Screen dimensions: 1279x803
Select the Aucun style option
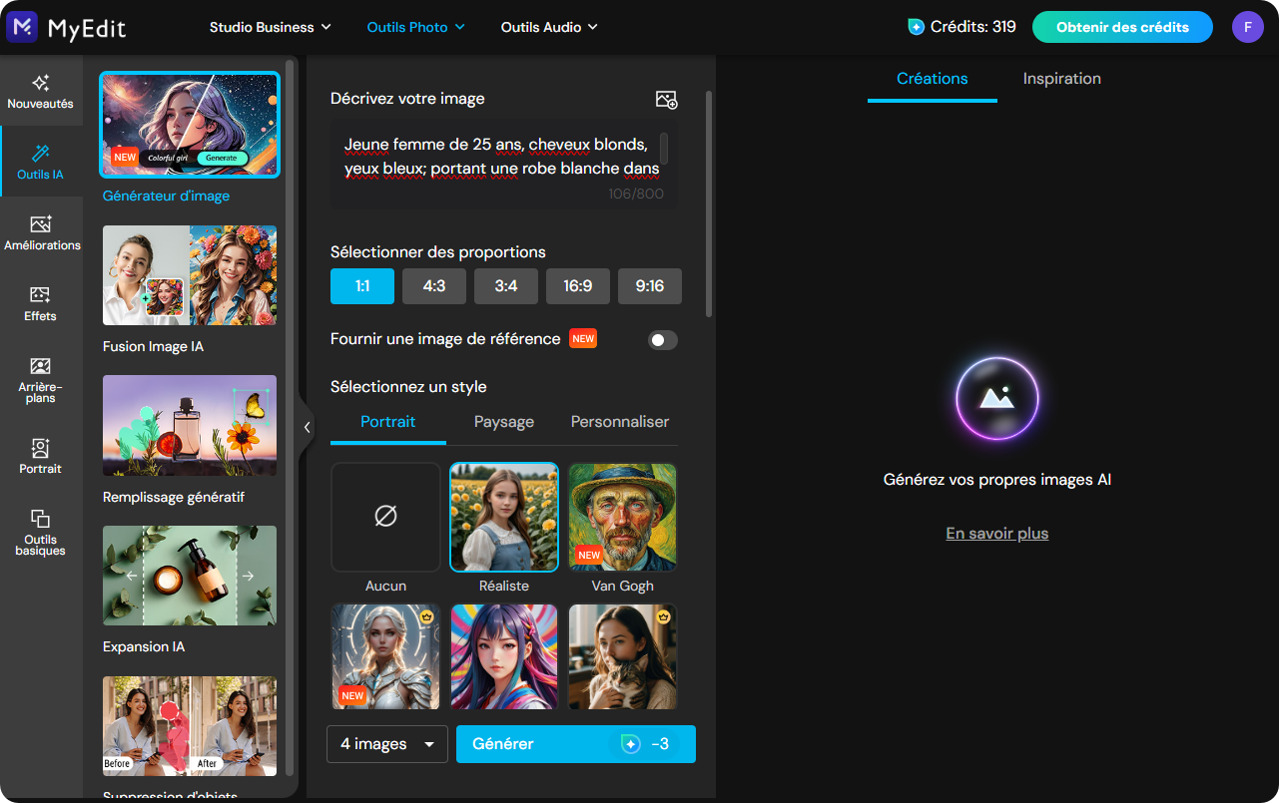[x=386, y=516]
